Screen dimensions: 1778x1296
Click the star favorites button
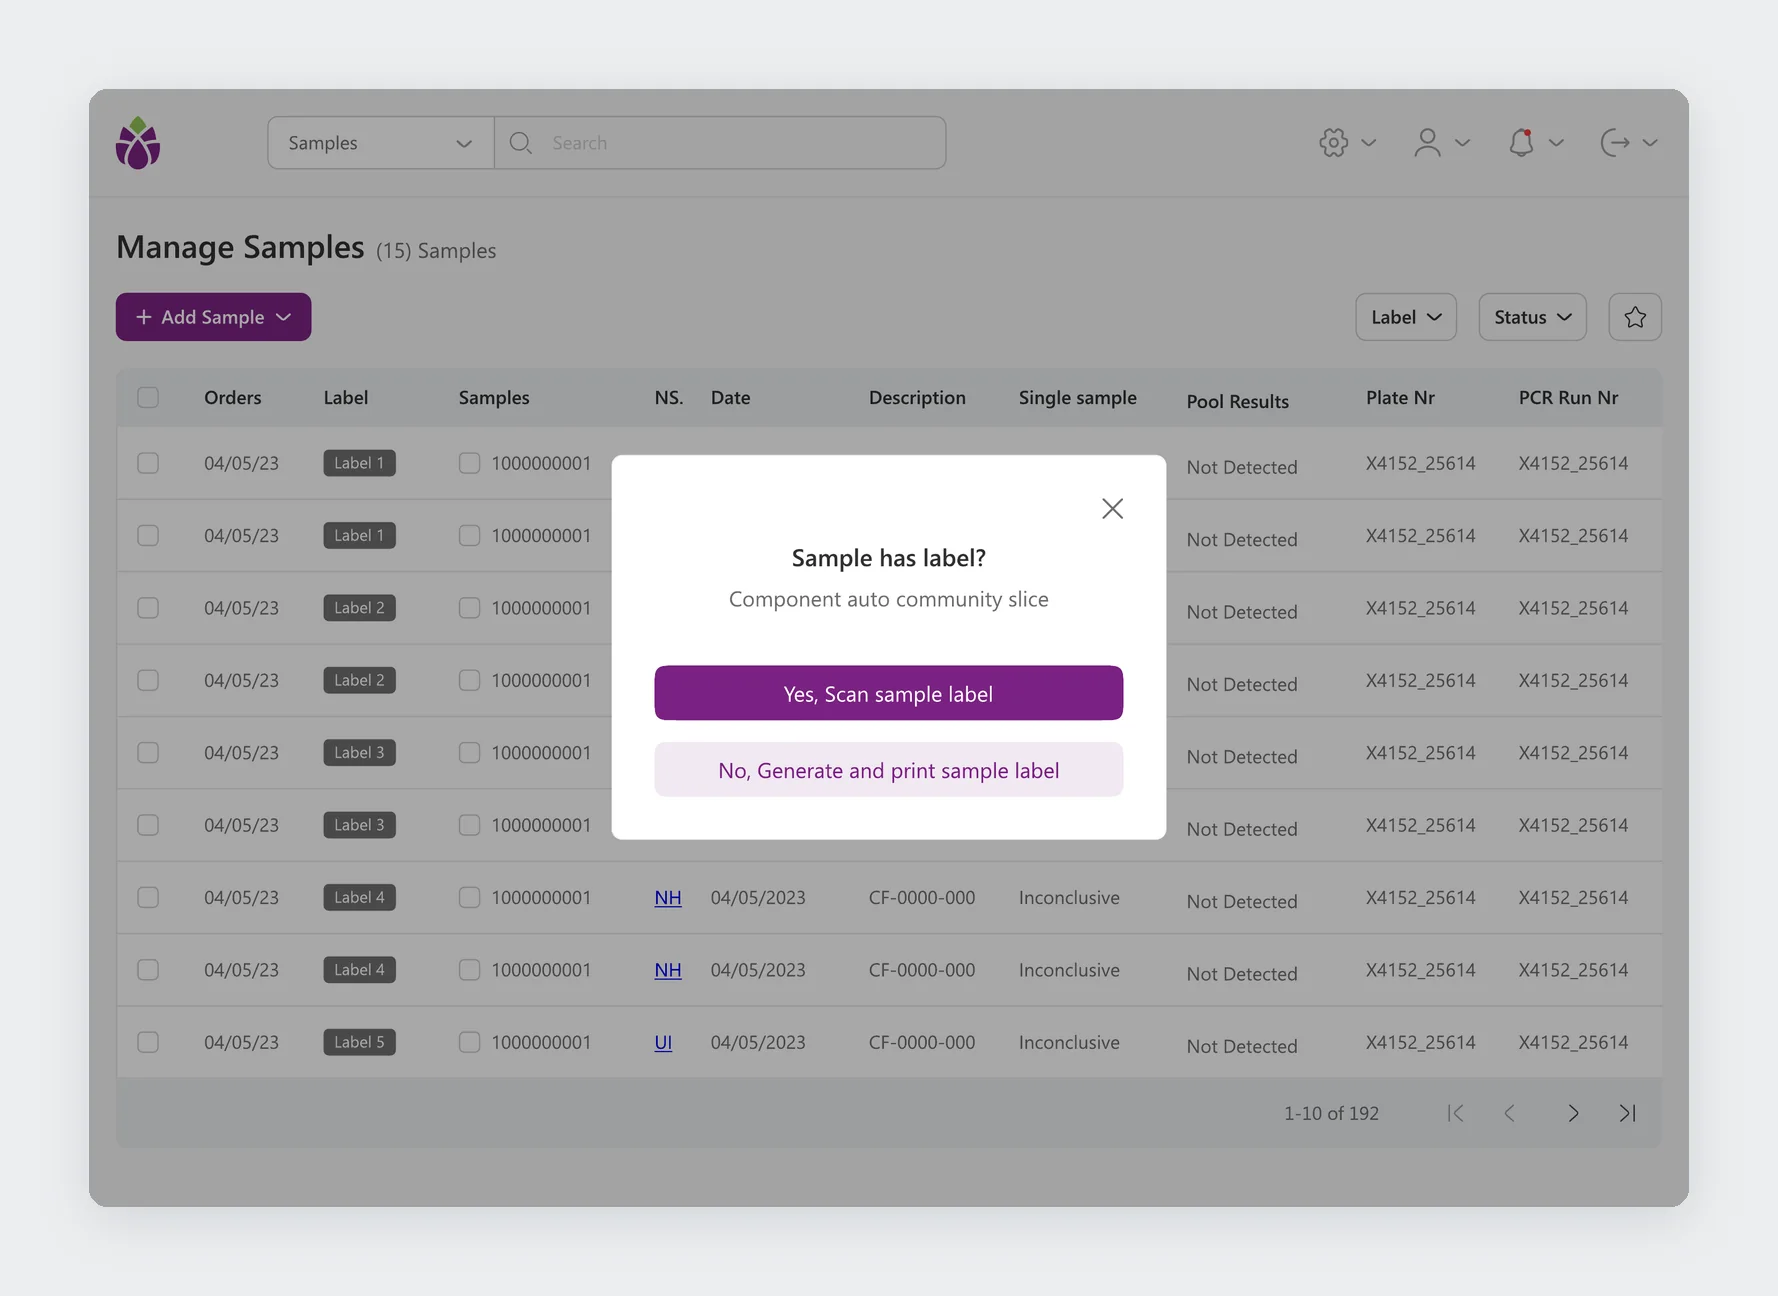tap(1635, 317)
